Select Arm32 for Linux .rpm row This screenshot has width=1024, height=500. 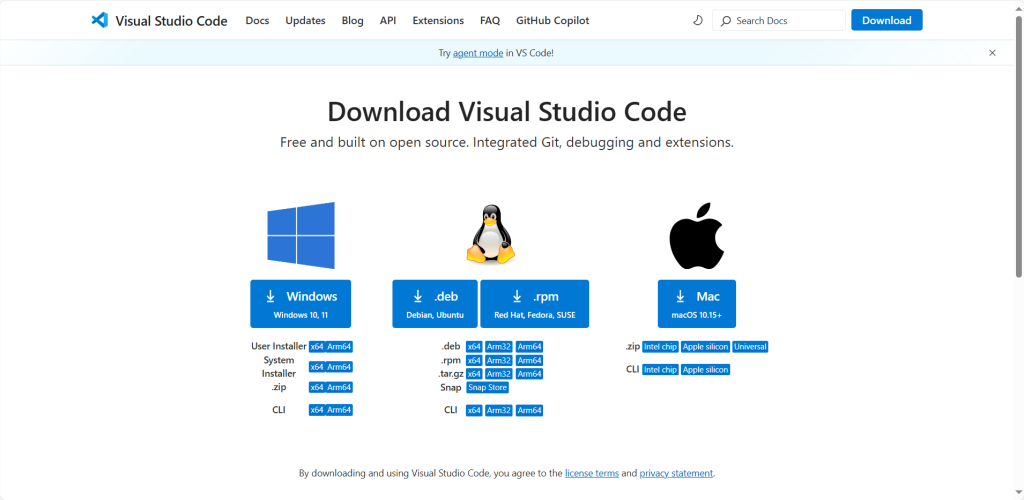(499, 360)
